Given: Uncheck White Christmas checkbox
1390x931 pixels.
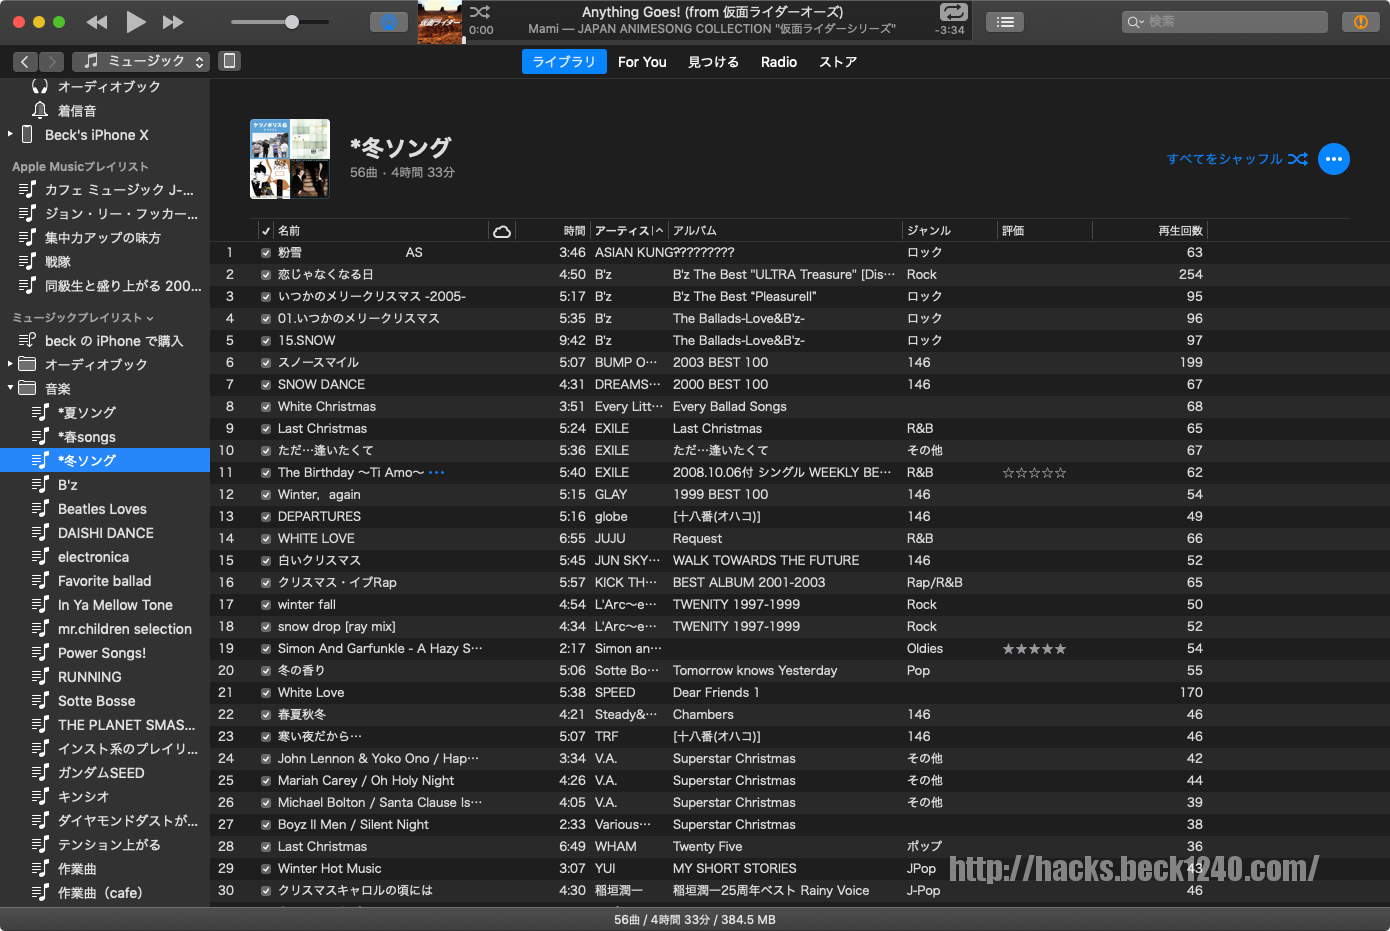Looking at the screenshot, I should [x=266, y=407].
